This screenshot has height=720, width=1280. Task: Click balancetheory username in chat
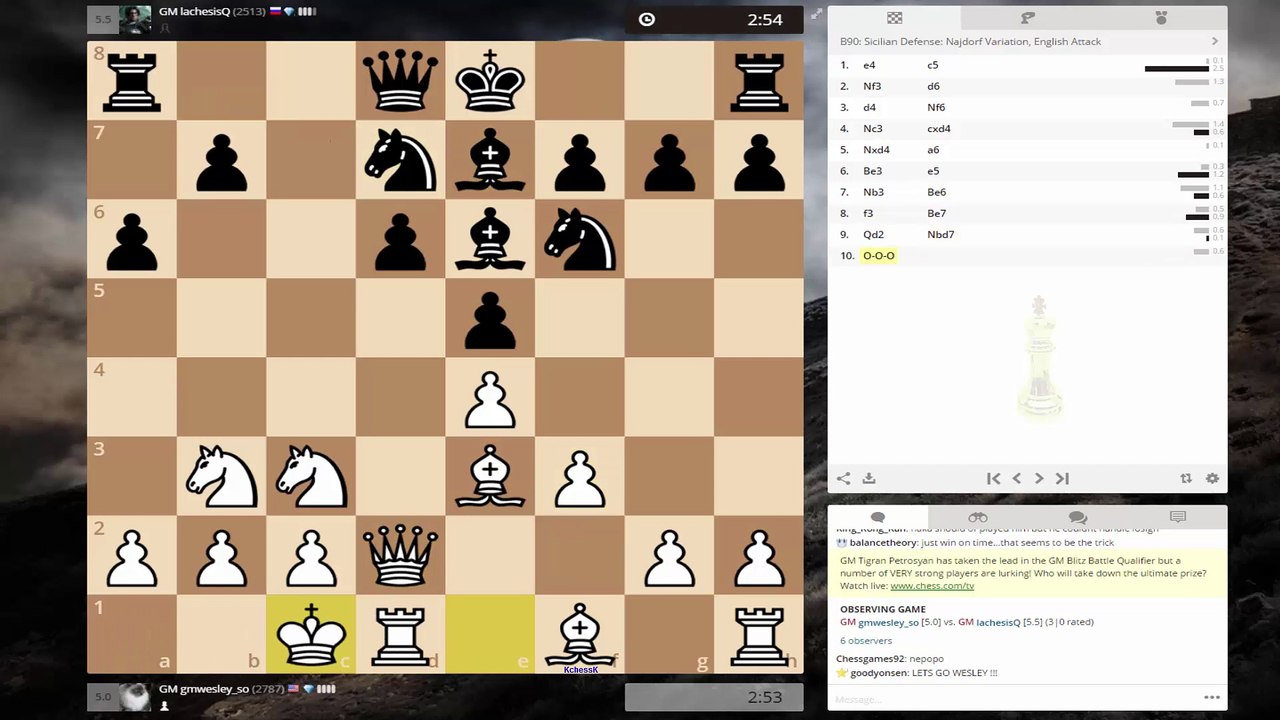tap(884, 542)
